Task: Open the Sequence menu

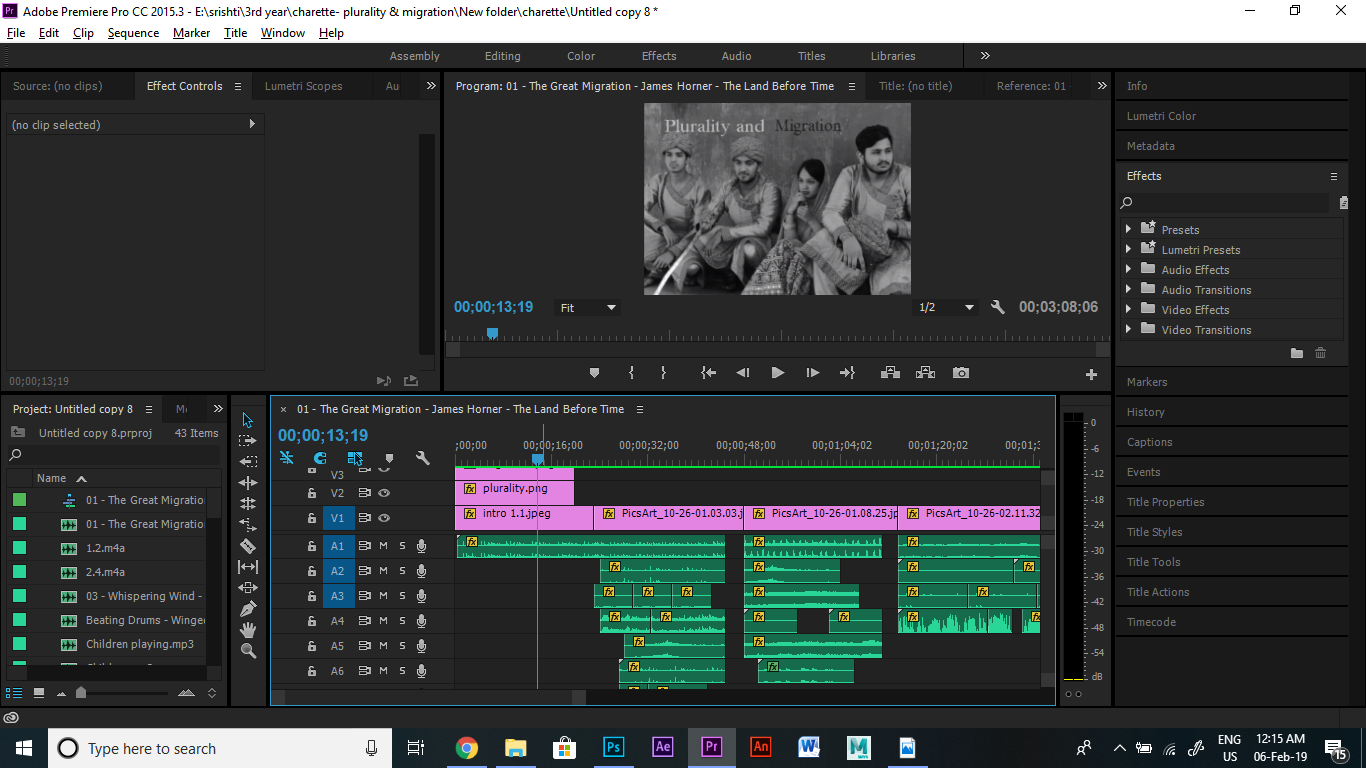Action: point(133,33)
